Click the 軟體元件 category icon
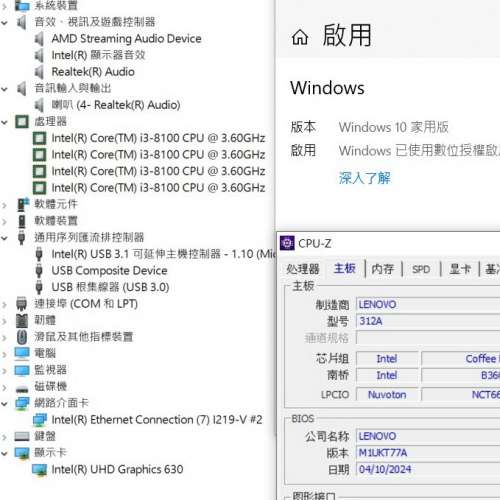The image size is (500, 500). pos(23,204)
